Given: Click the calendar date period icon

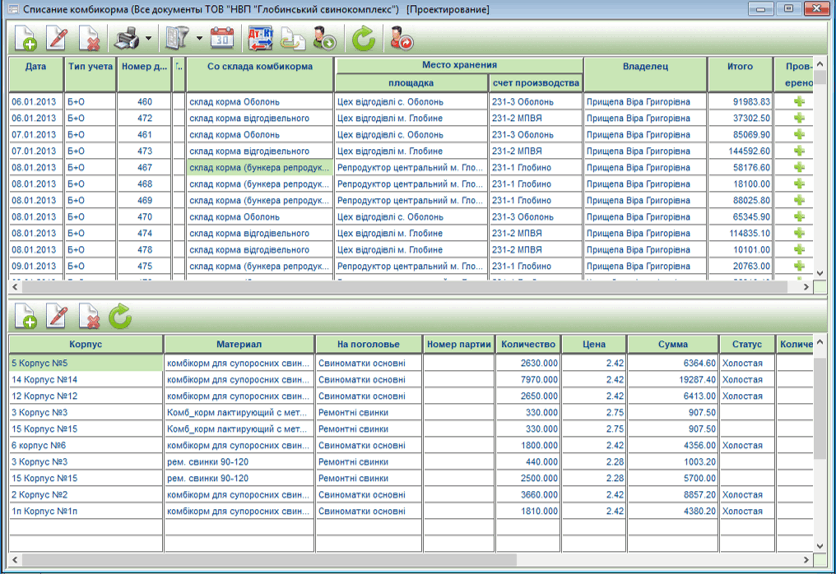Looking at the screenshot, I should click(222, 40).
